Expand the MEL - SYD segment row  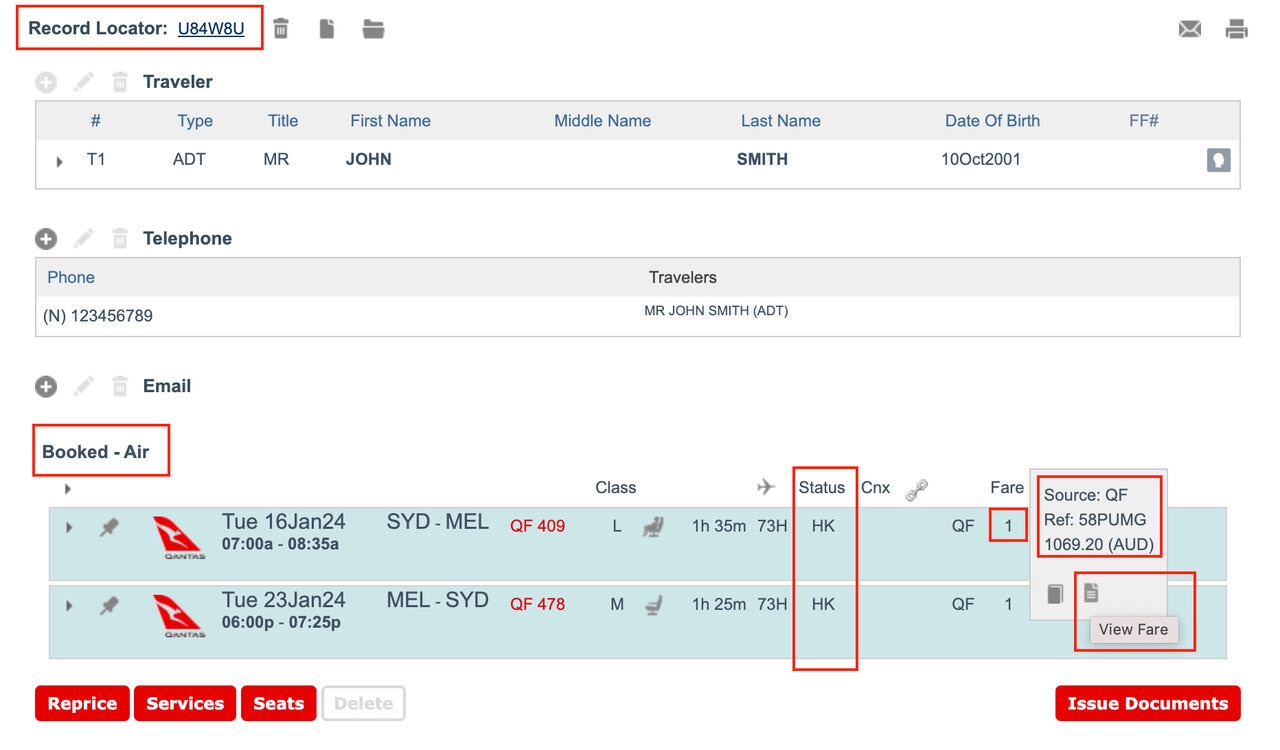[69, 605]
